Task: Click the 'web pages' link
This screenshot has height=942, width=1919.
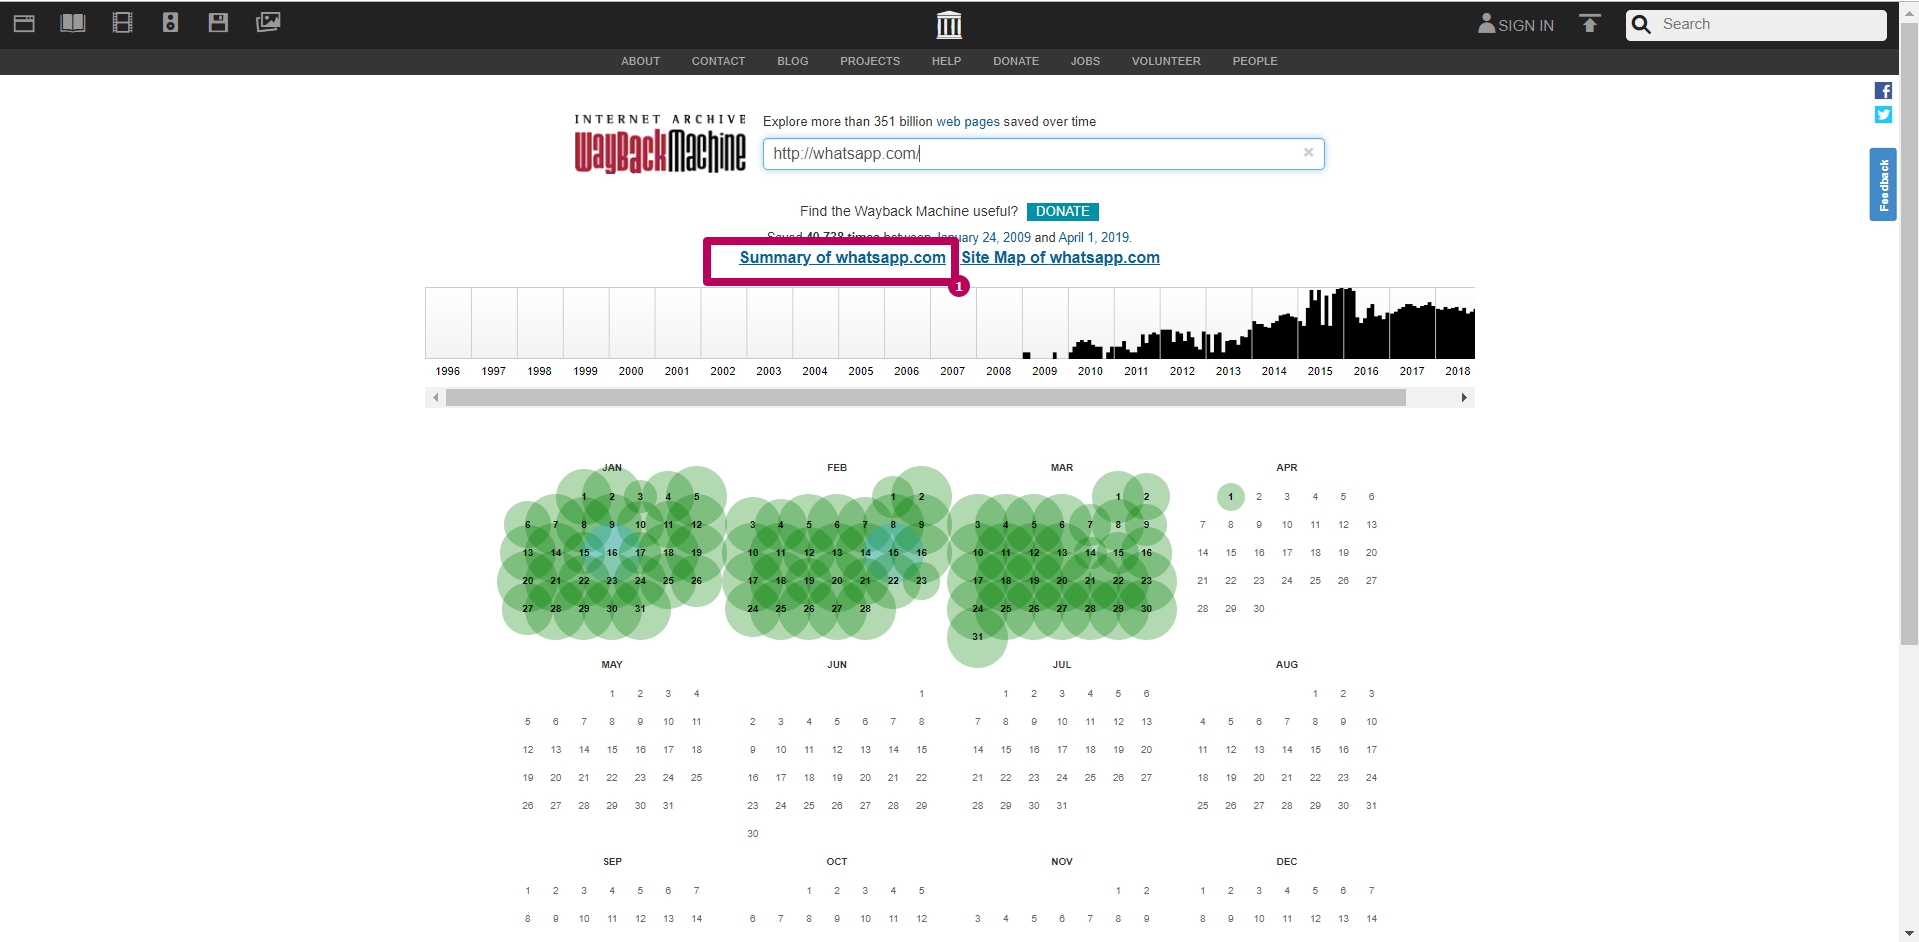Action: click(968, 122)
